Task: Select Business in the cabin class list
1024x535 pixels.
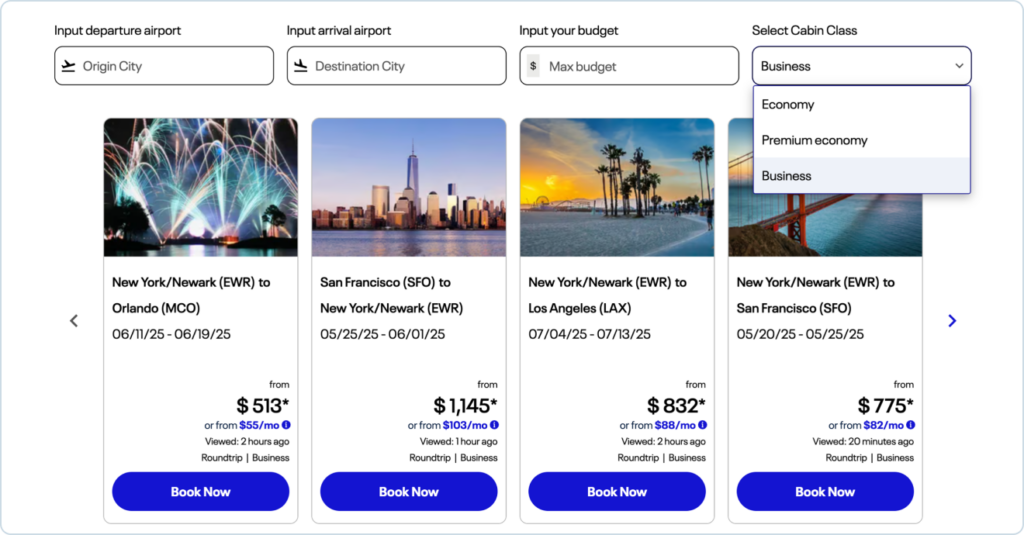Action: tap(786, 176)
